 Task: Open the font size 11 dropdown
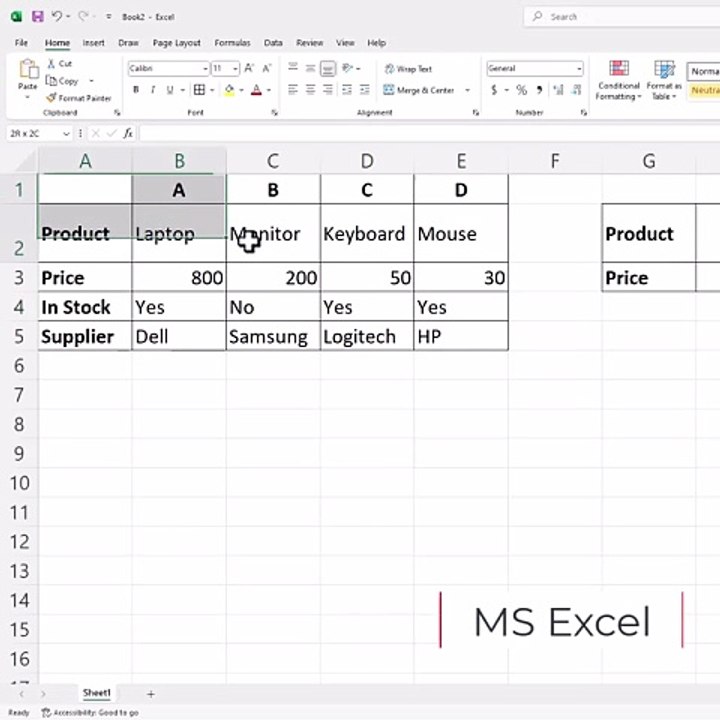[235, 69]
